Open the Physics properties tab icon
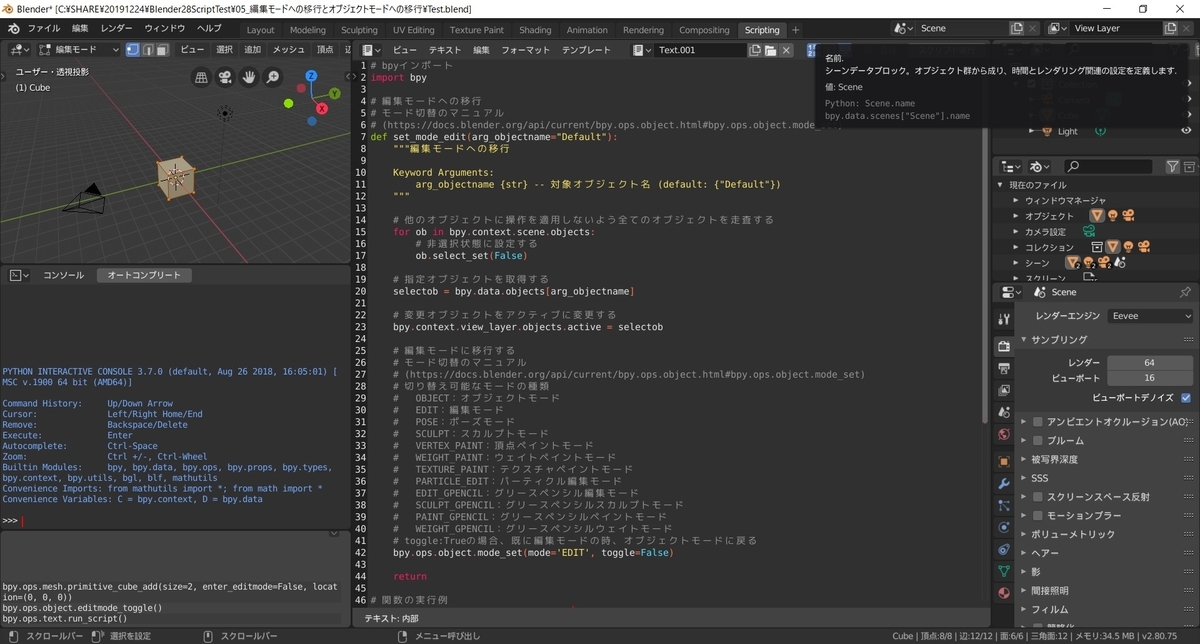Viewport: 1200px width, 644px height. 1004,528
